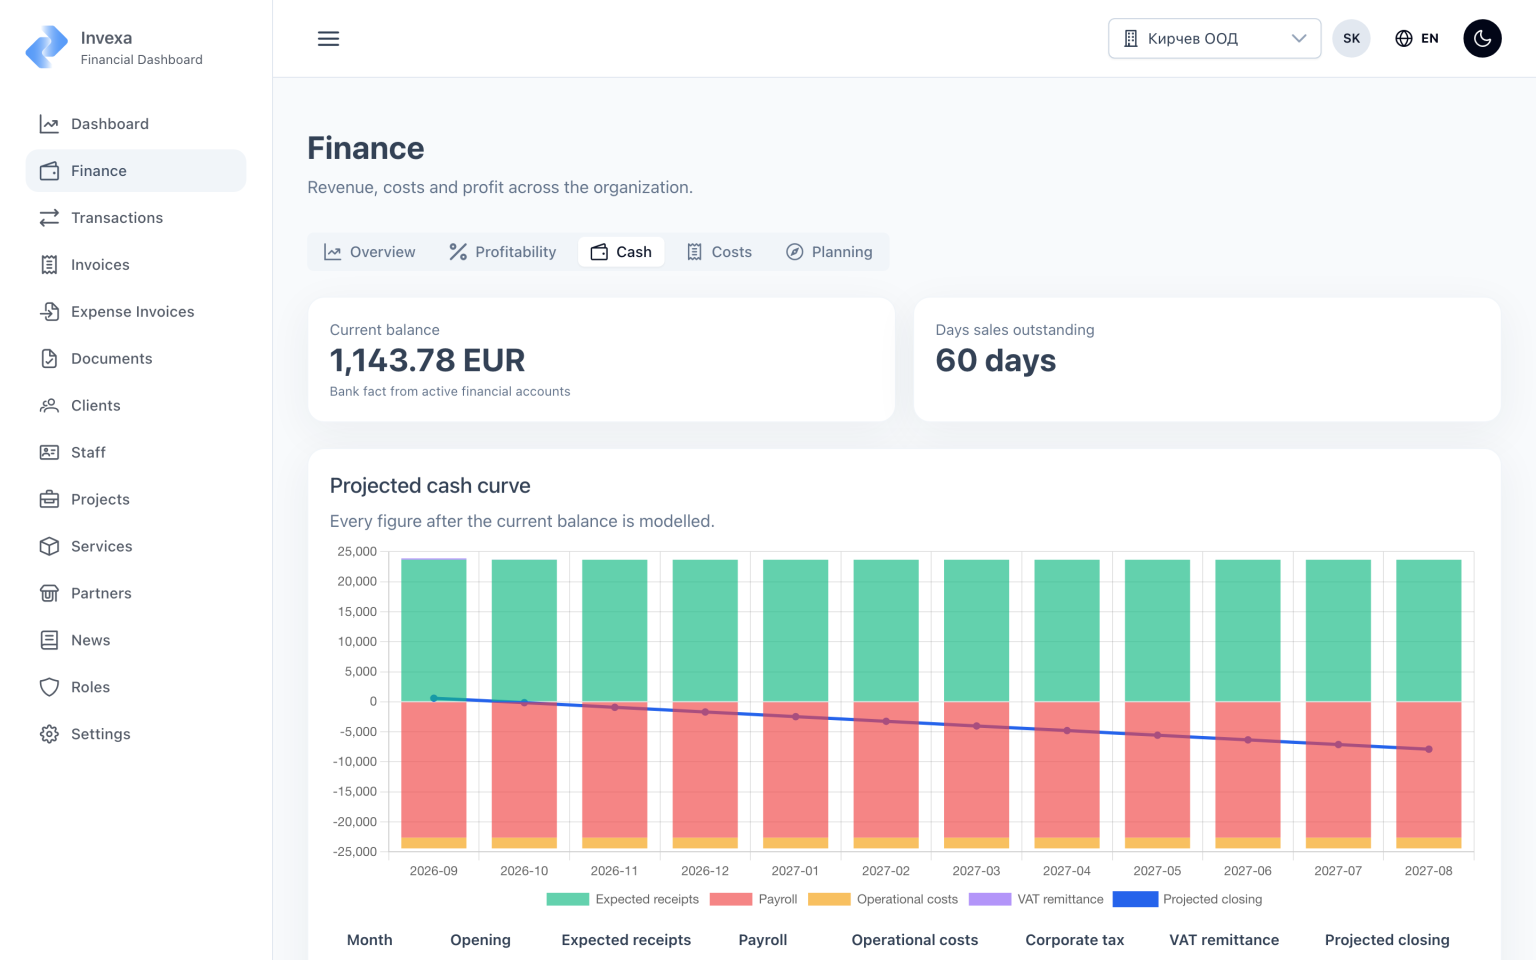The image size is (1536, 960).
Task: Click the Staff ID card icon
Action: coord(49,453)
